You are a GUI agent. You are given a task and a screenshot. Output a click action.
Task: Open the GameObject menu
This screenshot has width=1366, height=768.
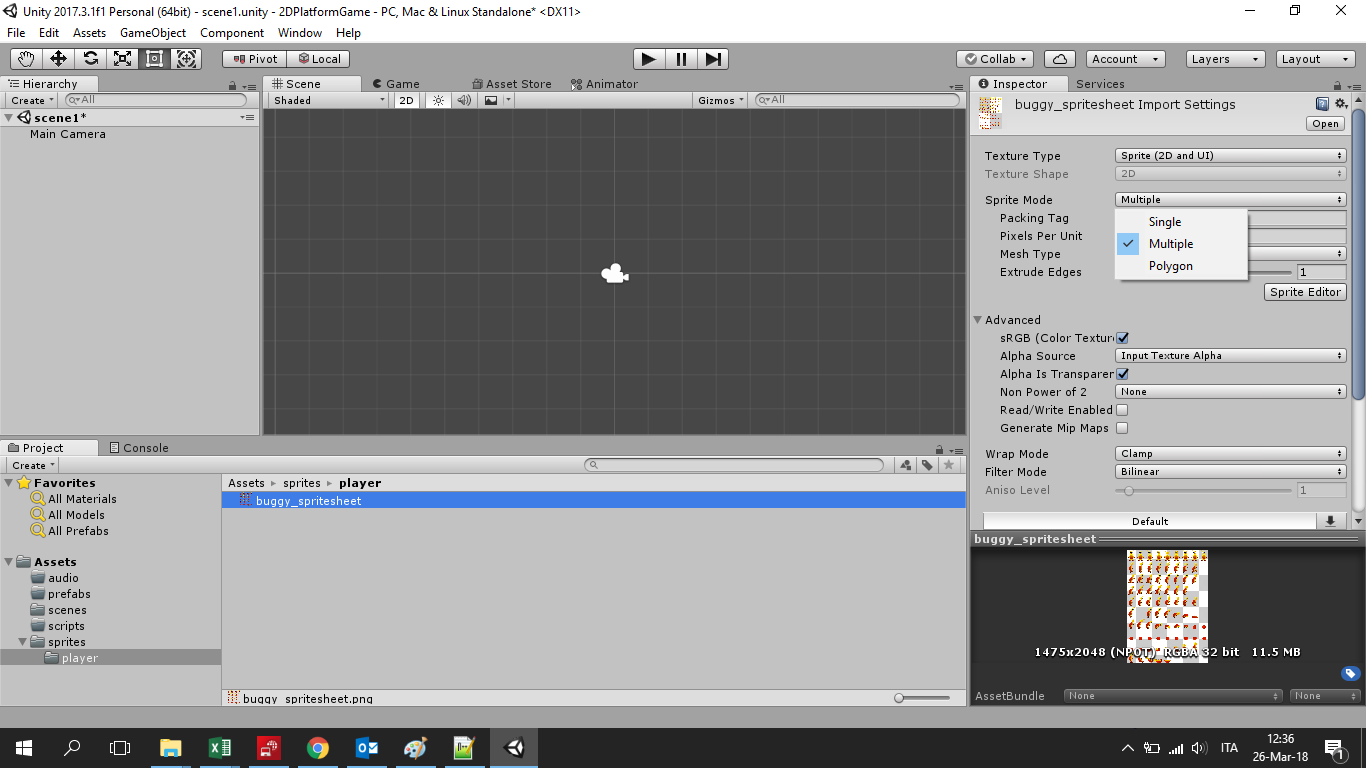point(152,33)
